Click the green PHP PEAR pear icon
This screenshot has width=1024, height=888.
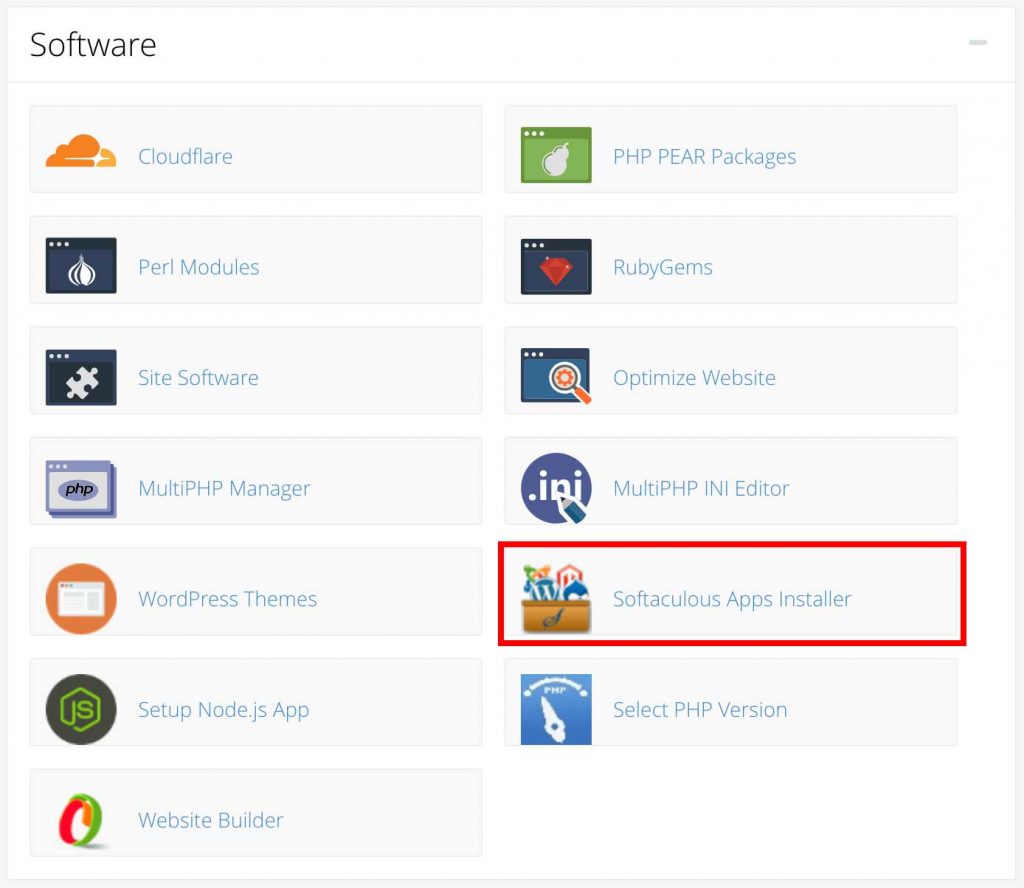[556, 155]
